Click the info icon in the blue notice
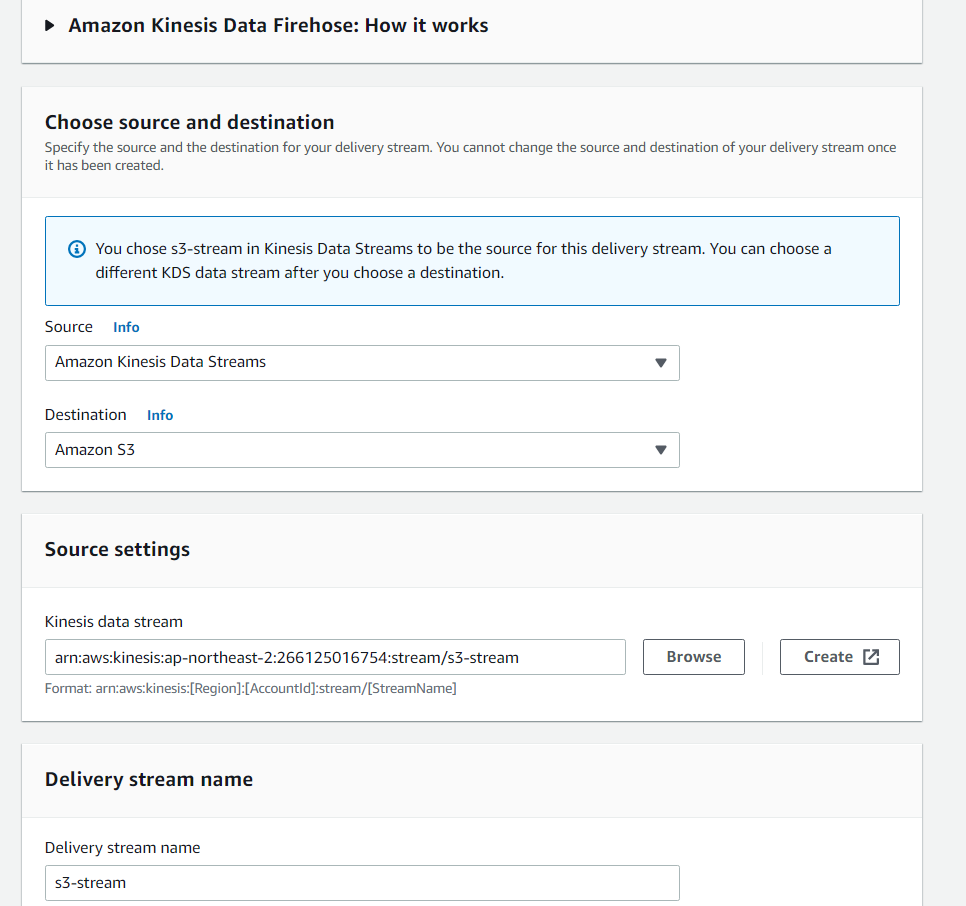The image size is (966, 906). [x=76, y=249]
